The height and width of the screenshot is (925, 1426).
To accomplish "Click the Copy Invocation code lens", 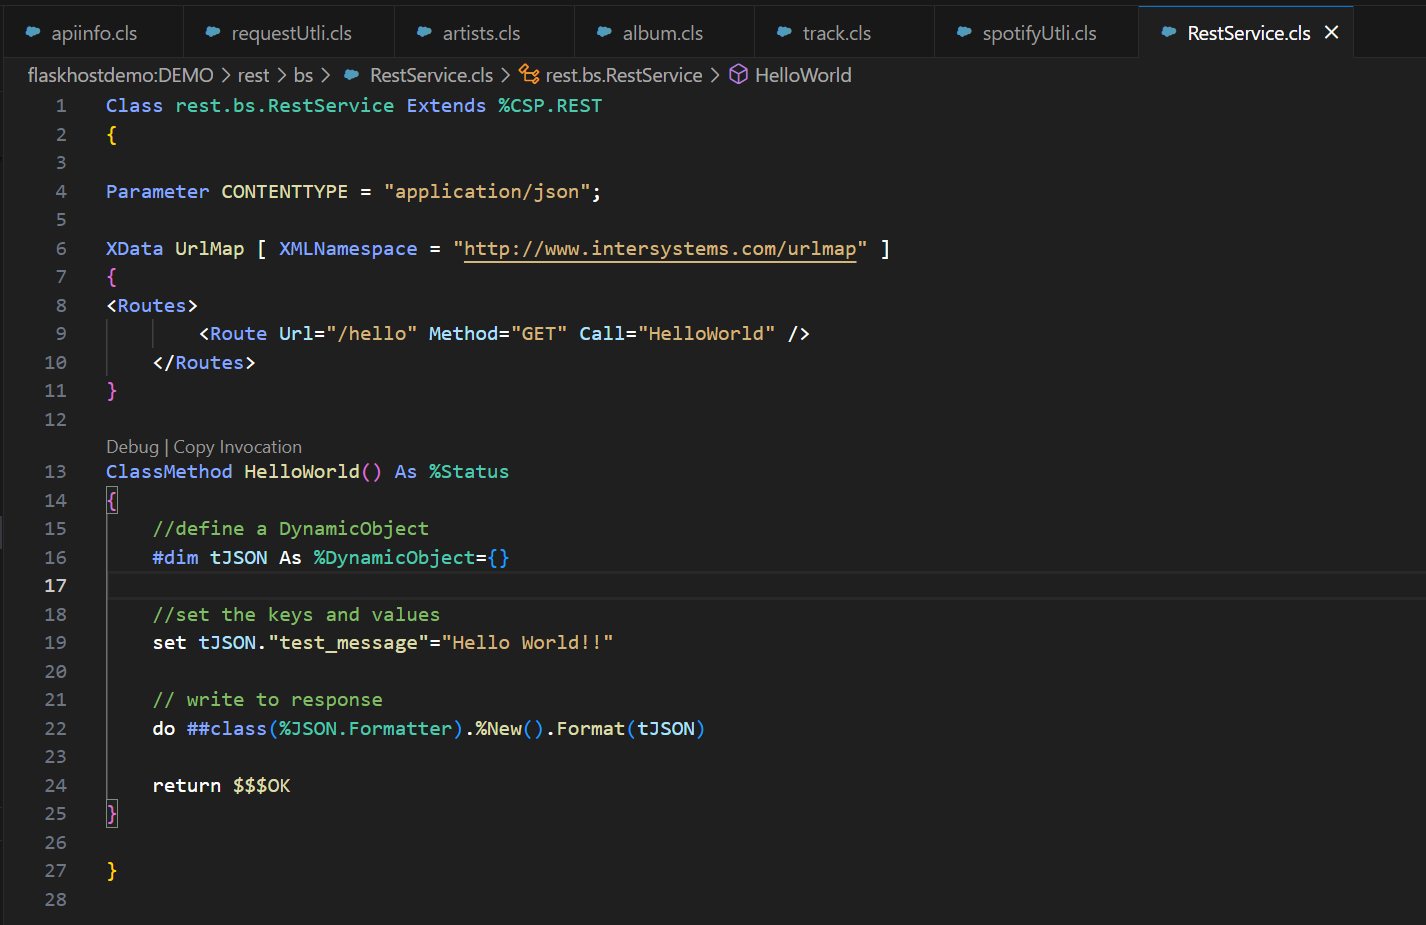I will [x=237, y=447].
